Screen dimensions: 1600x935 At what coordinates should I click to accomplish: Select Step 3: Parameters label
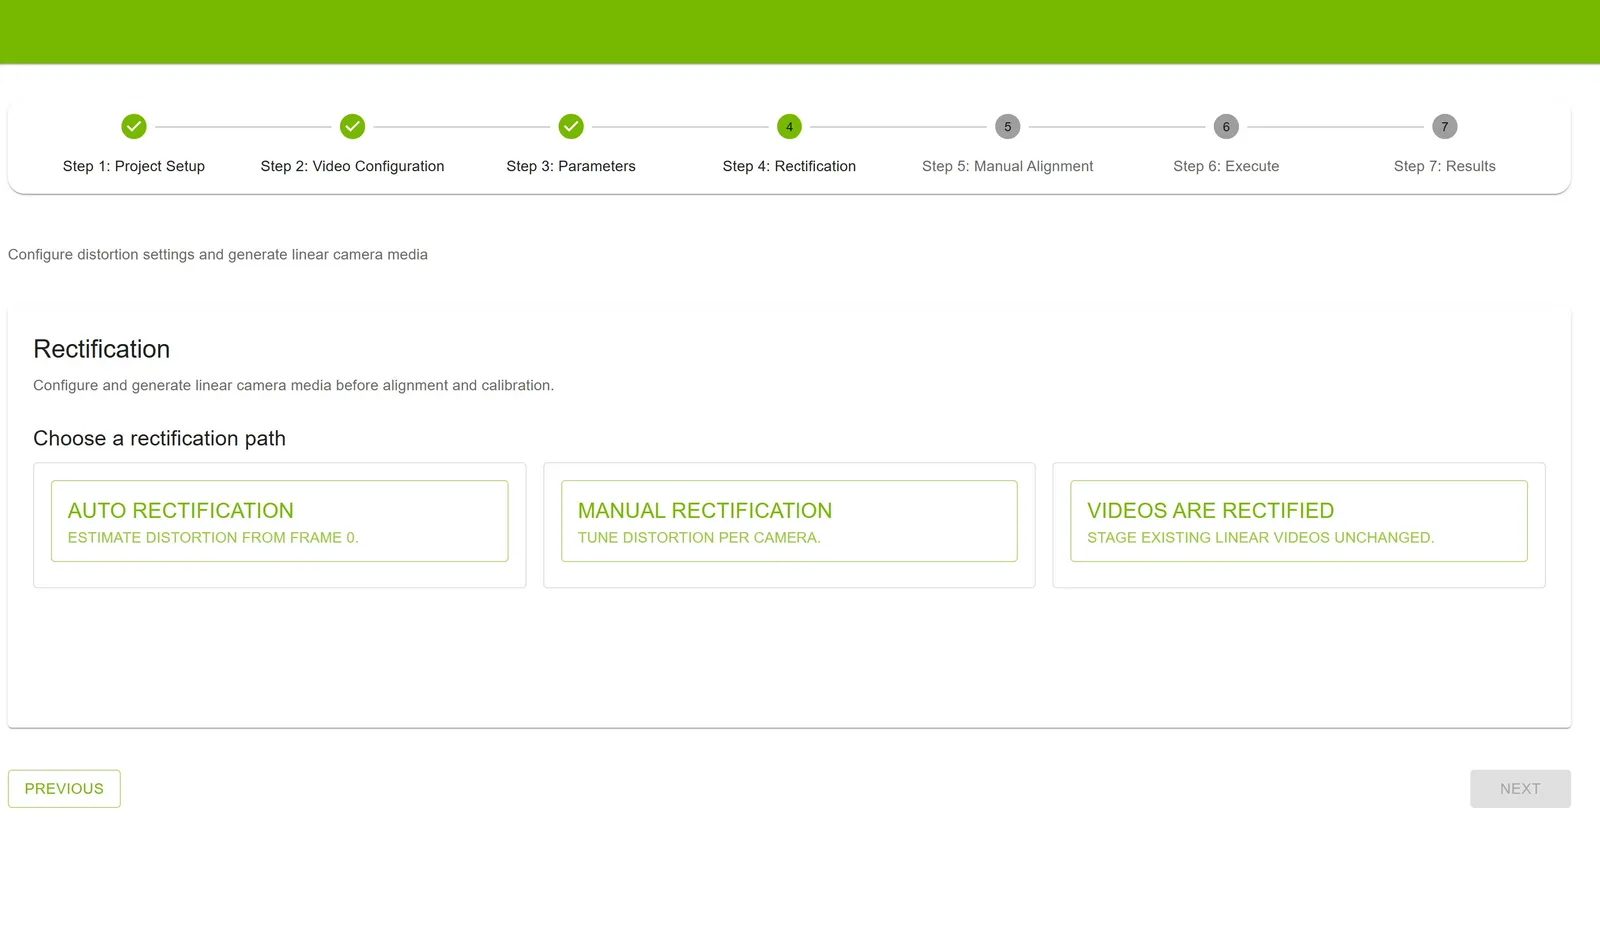[571, 166]
